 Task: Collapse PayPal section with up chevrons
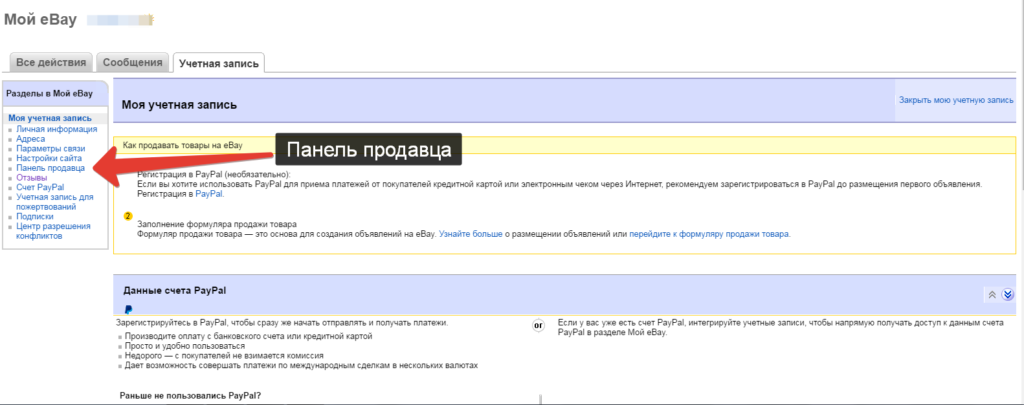pyautogui.click(x=992, y=295)
